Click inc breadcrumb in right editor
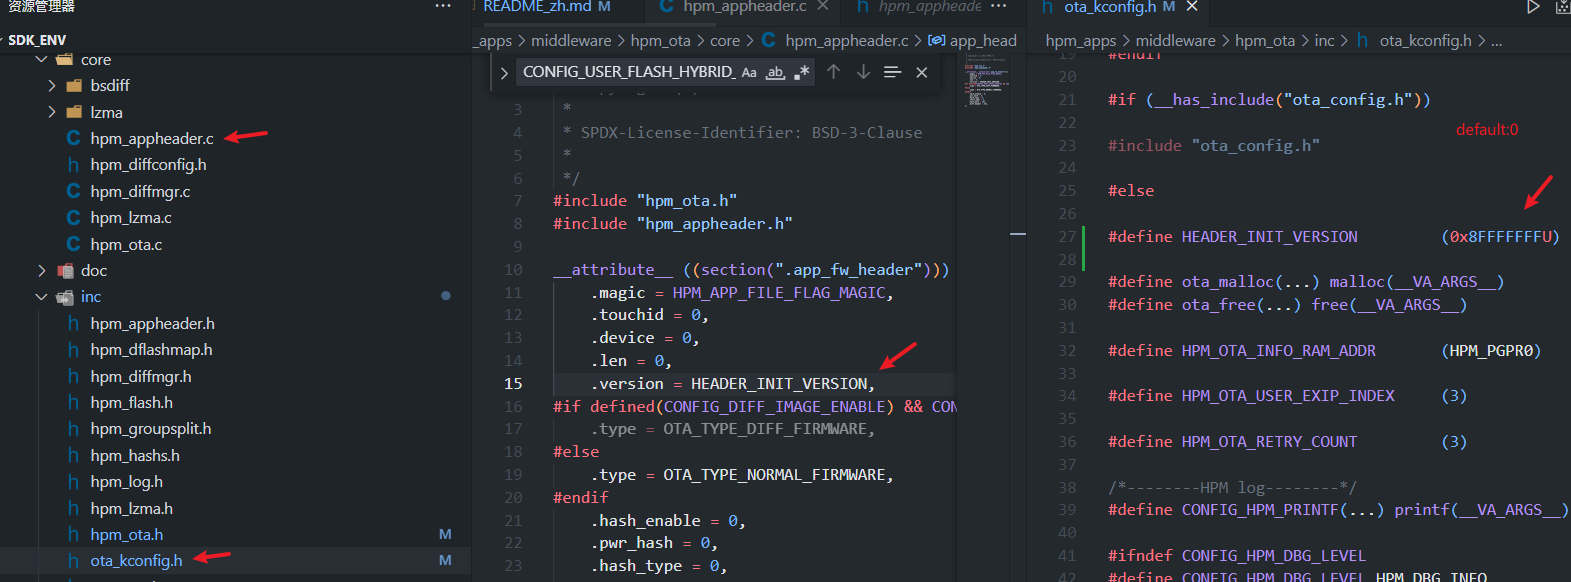 coord(1324,41)
